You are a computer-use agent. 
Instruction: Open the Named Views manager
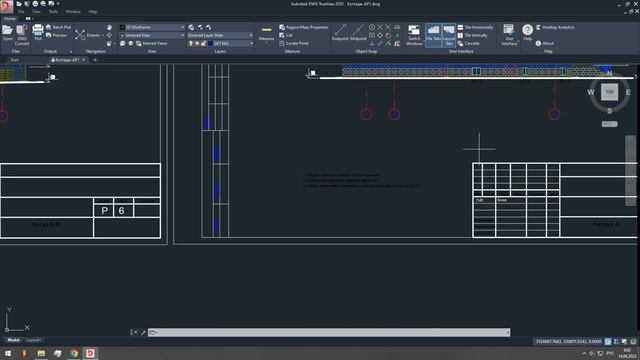click(151, 43)
